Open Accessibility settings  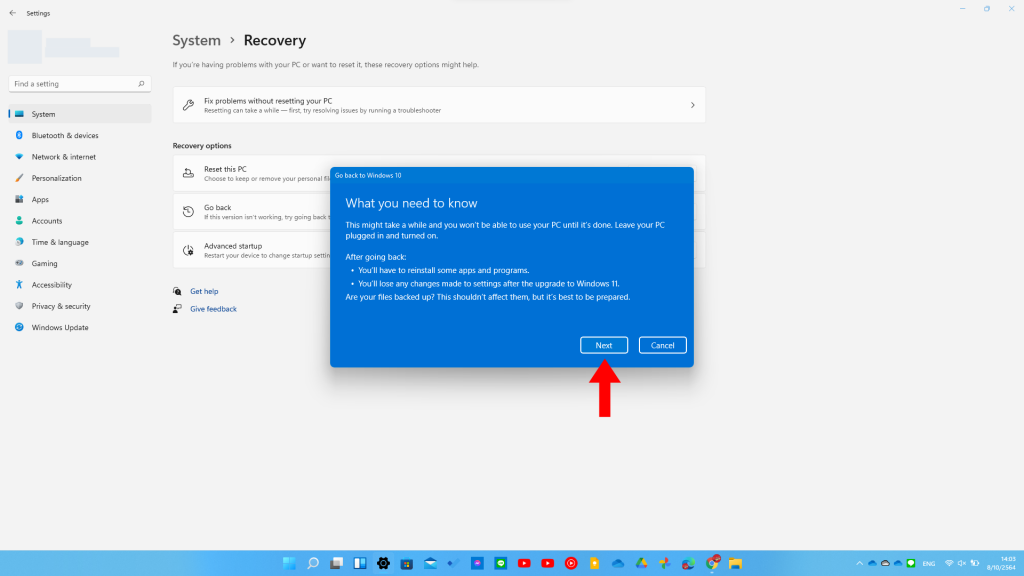80,285
